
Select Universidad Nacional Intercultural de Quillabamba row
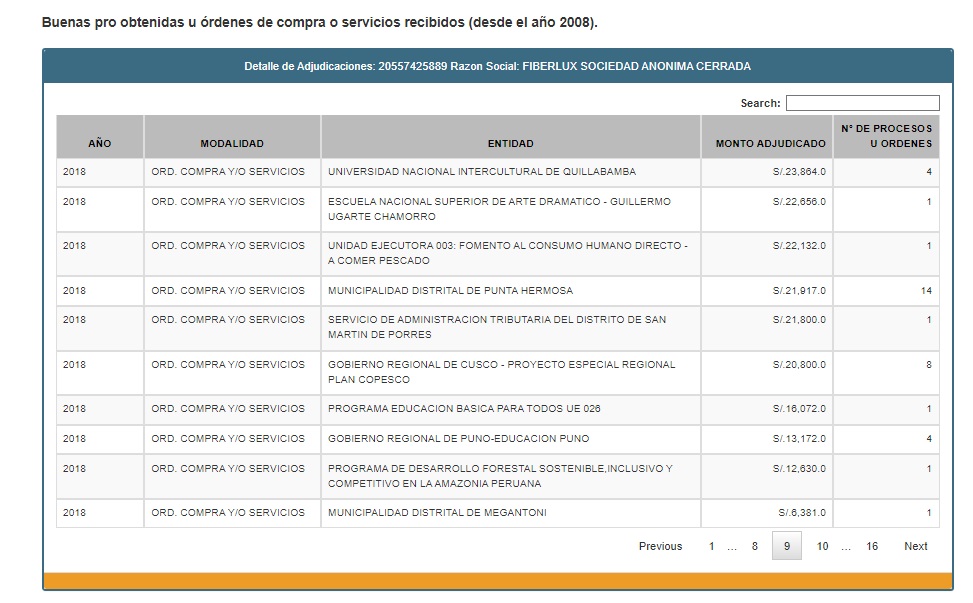pyautogui.click(x=481, y=172)
